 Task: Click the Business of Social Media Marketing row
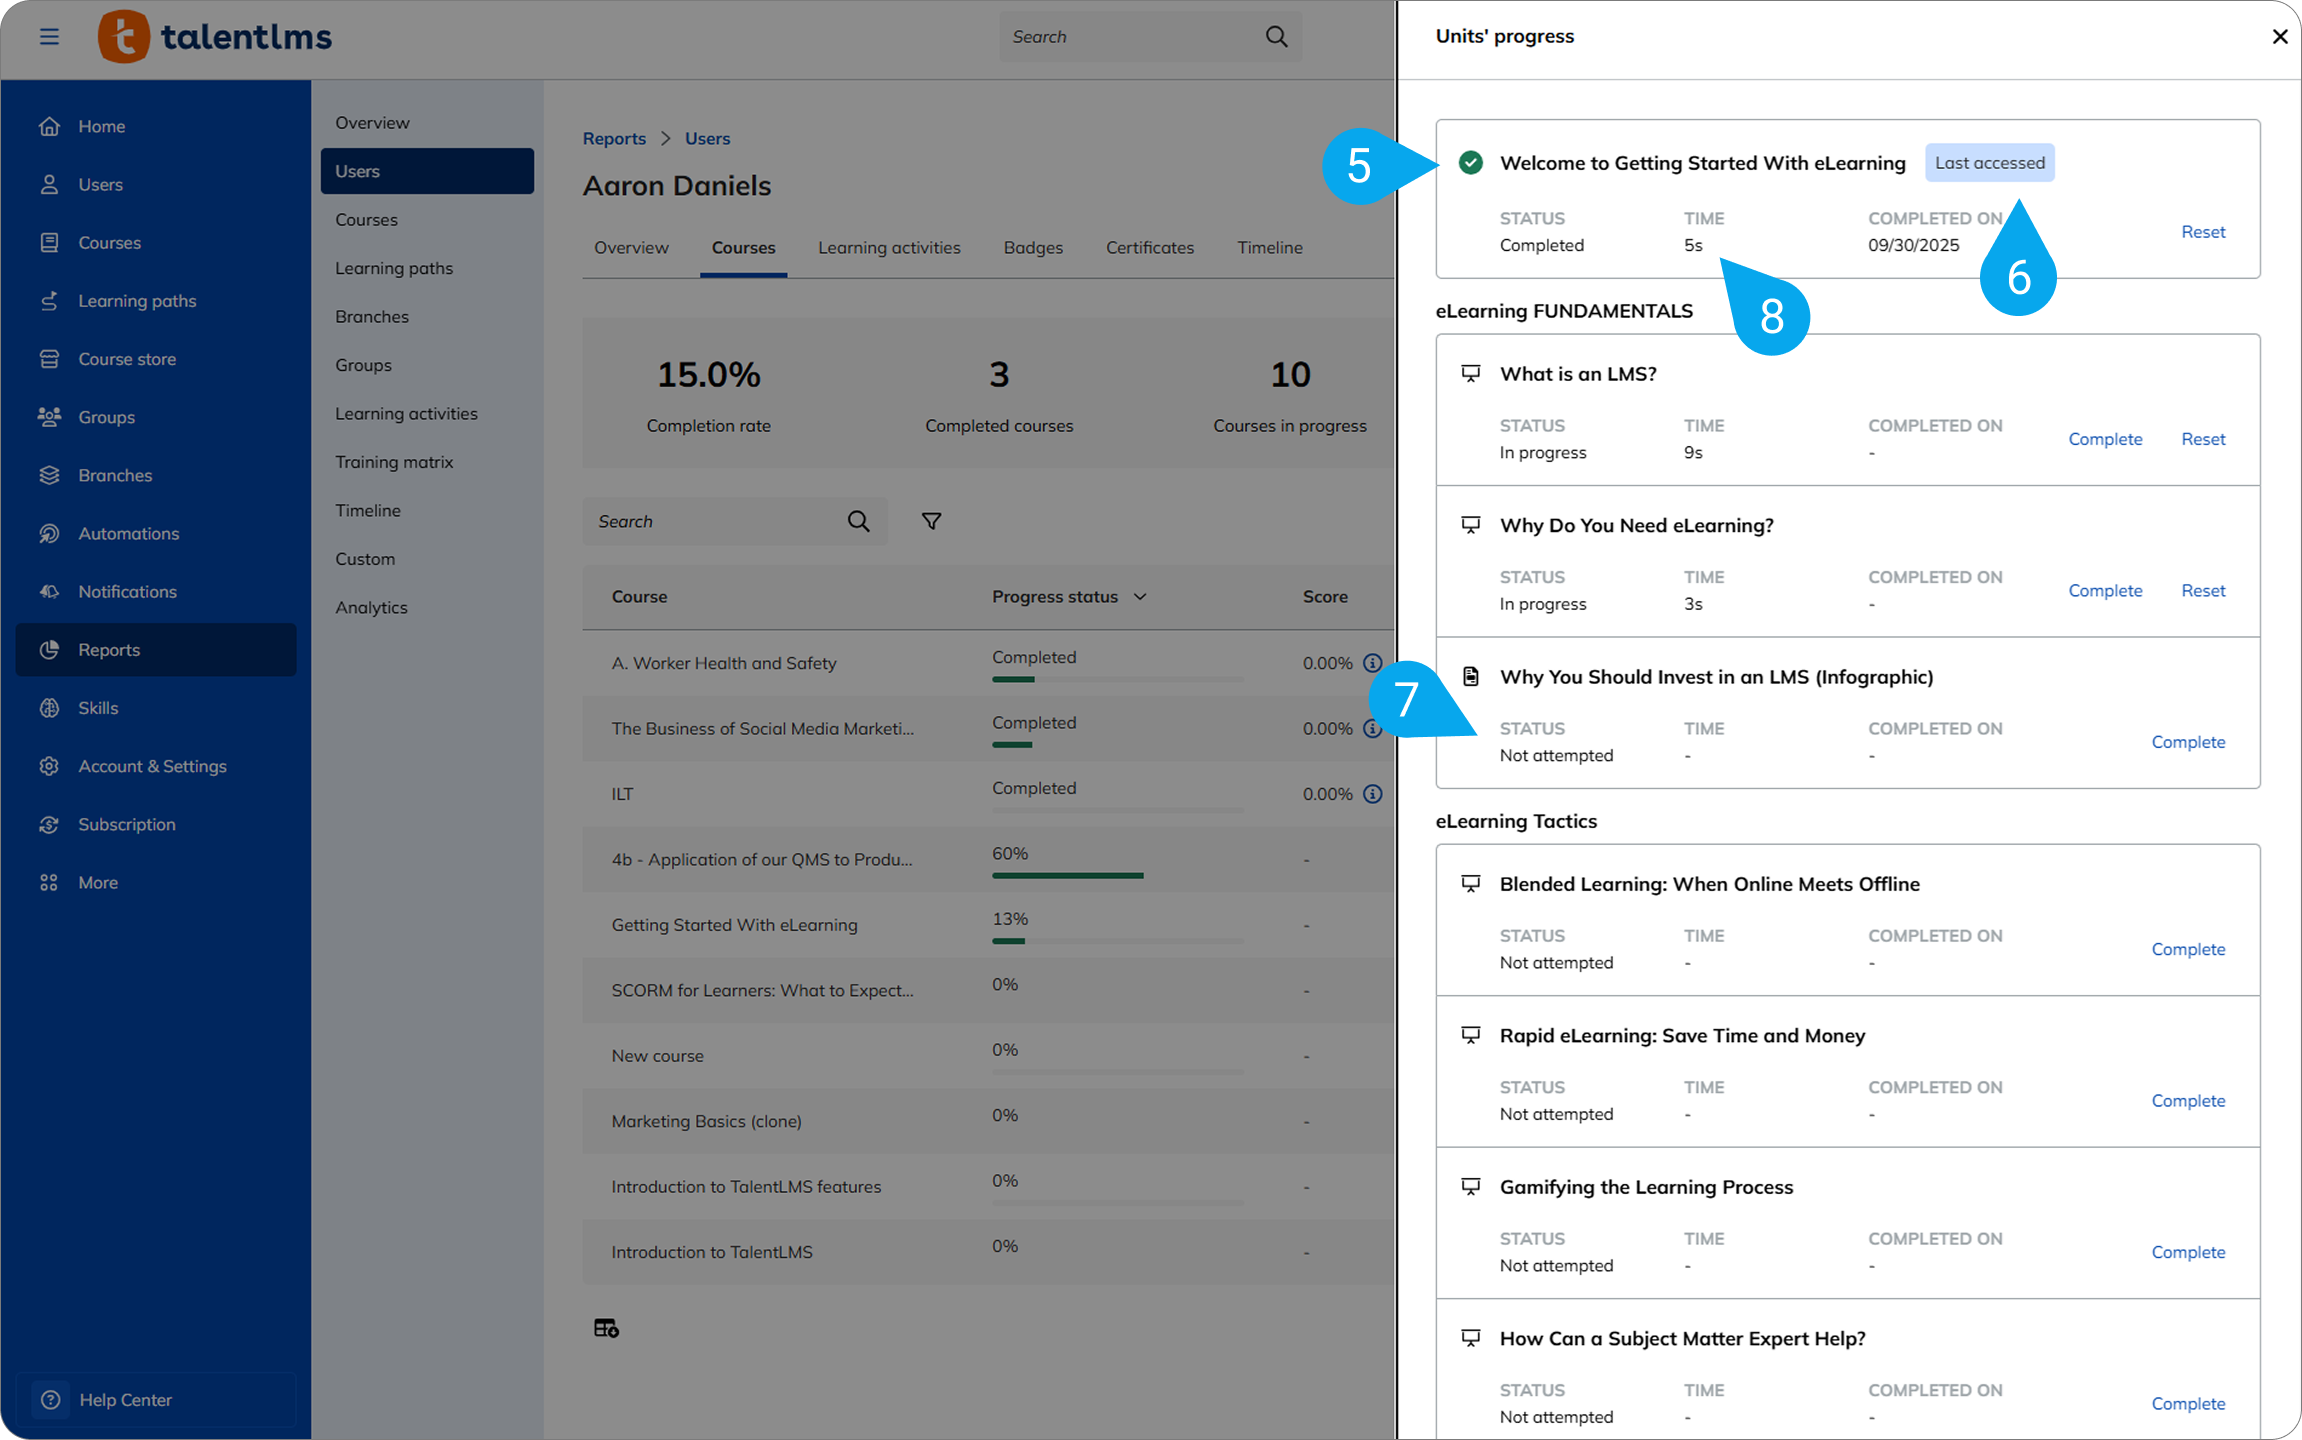pos(988,729)
